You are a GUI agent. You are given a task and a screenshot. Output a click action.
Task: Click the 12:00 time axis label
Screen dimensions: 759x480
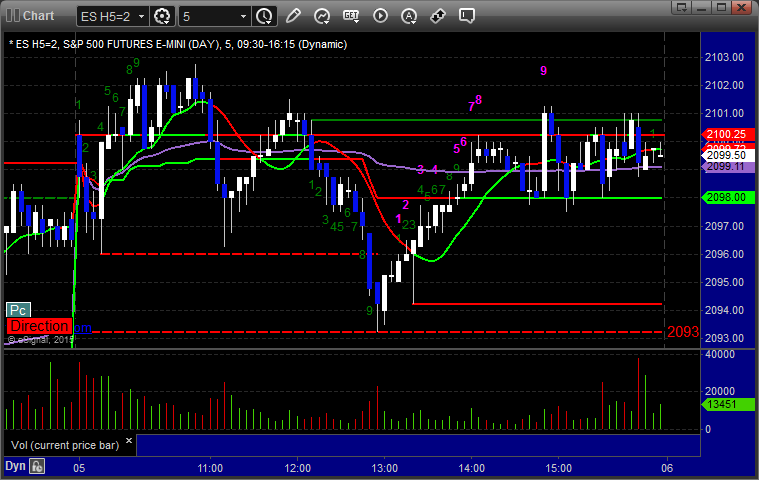click(297, 468)
